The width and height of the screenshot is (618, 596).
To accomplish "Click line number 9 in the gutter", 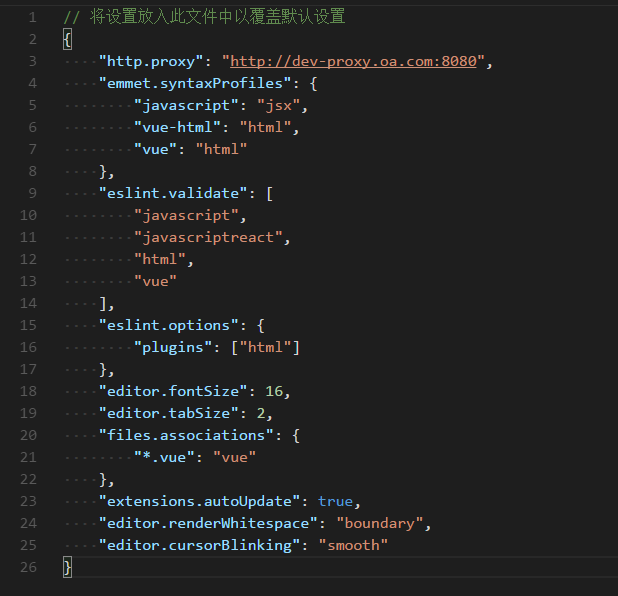I will pos(32,194).
